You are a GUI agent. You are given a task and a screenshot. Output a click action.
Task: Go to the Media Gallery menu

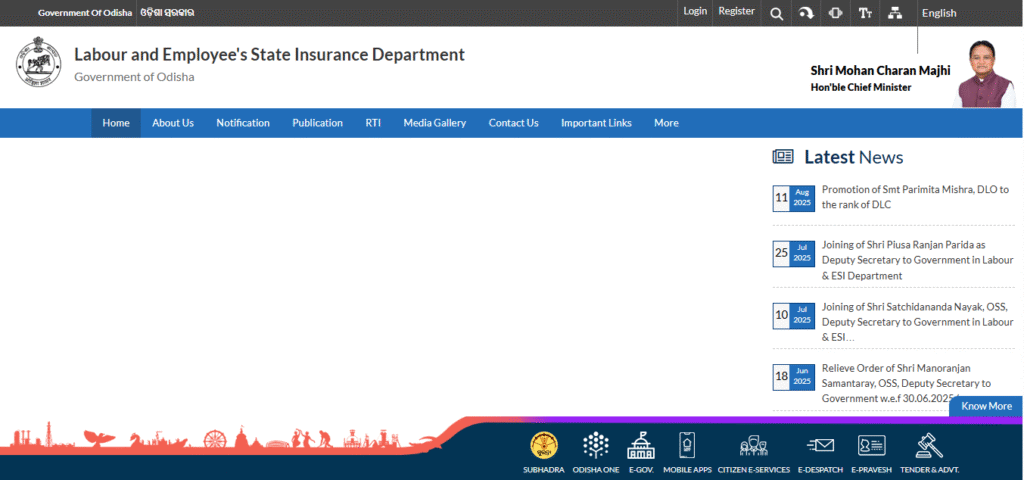(435, 123)
